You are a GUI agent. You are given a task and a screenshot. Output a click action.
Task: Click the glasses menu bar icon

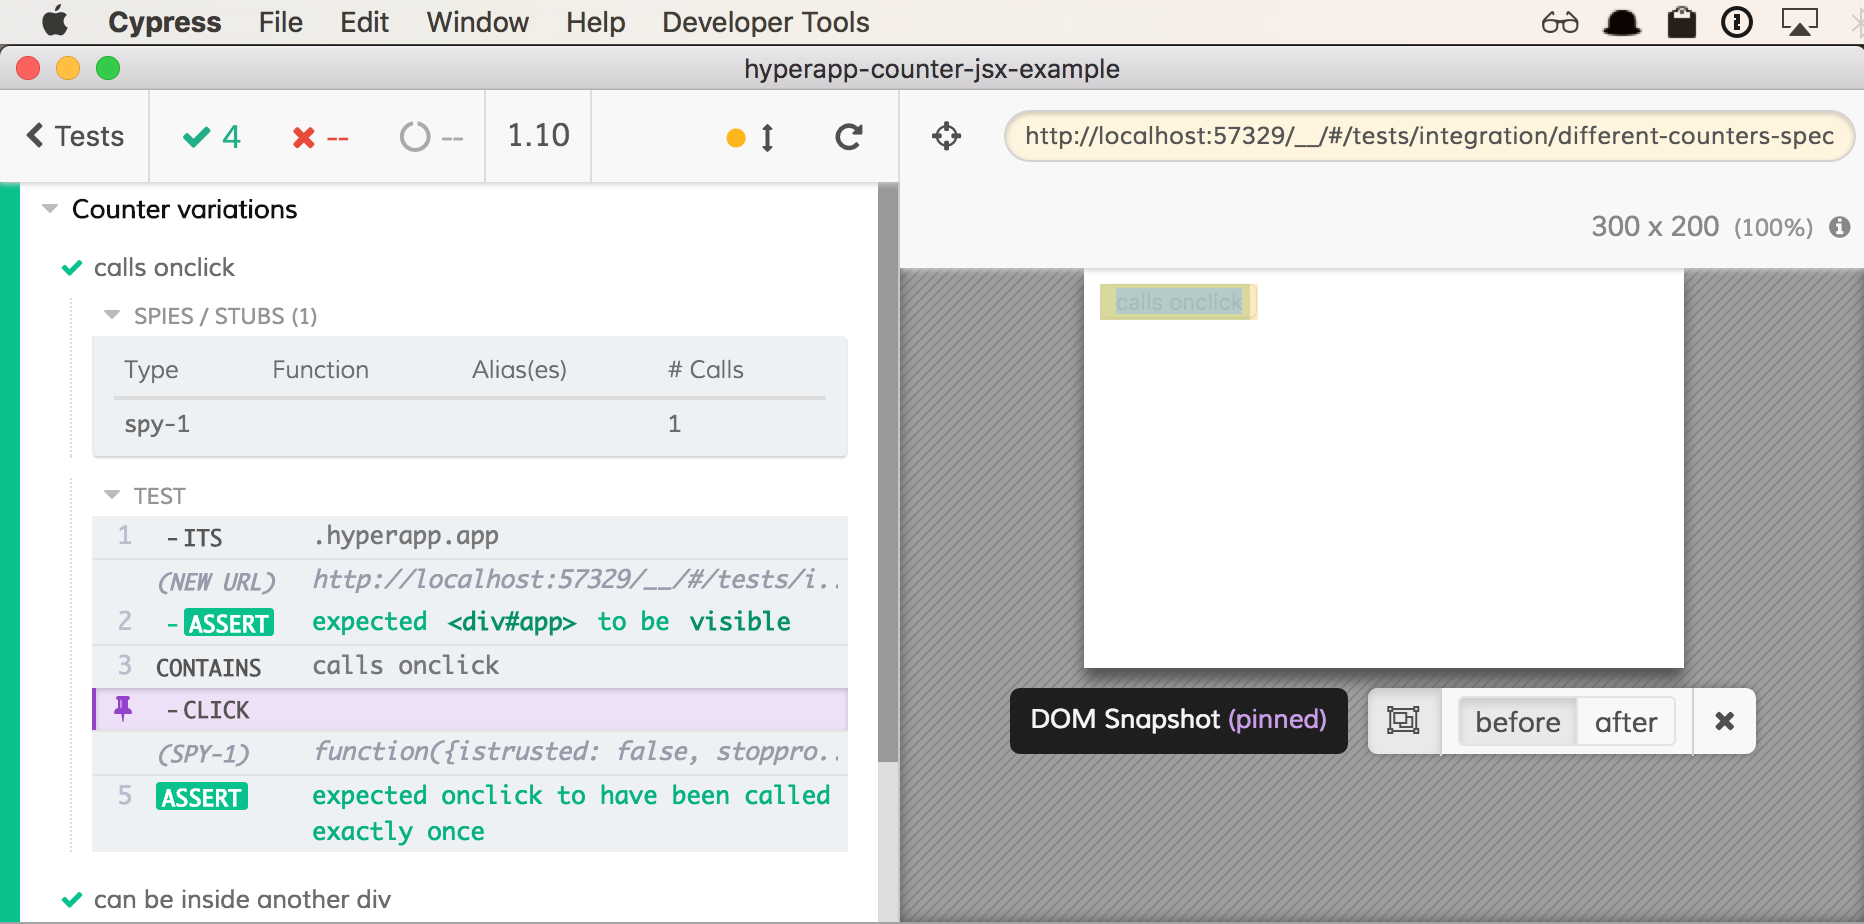click(1560, 22)
